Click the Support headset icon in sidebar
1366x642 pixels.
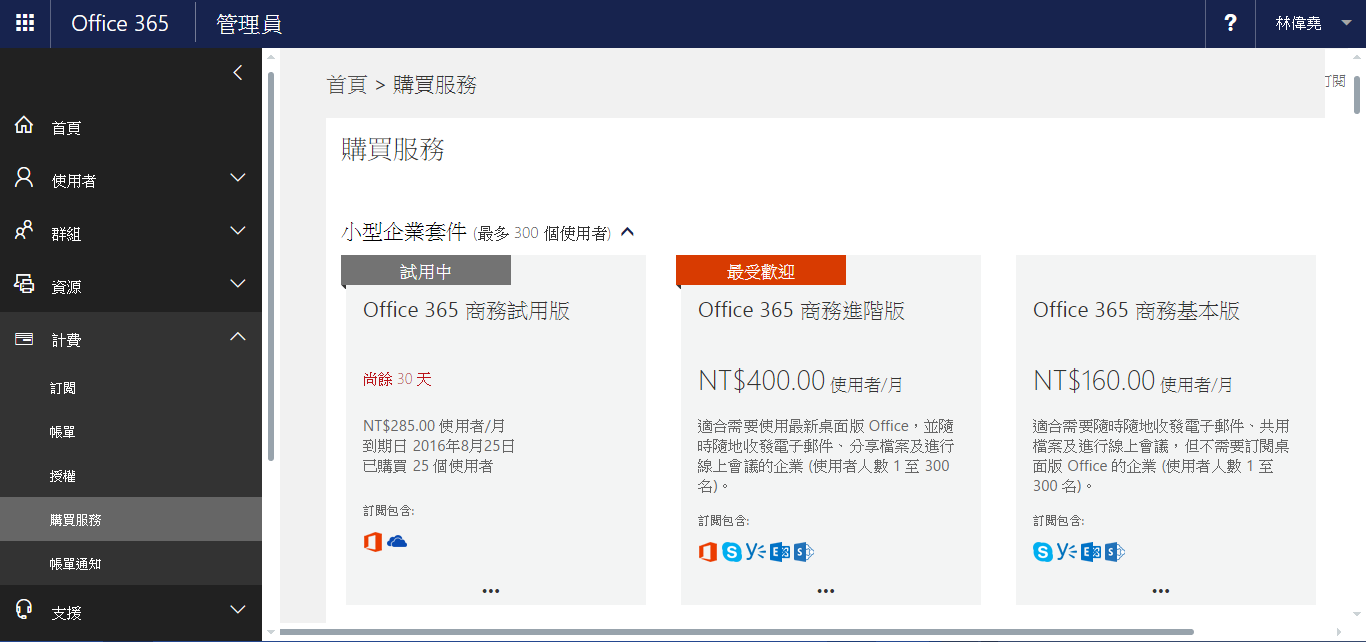[x=25, y=610]
